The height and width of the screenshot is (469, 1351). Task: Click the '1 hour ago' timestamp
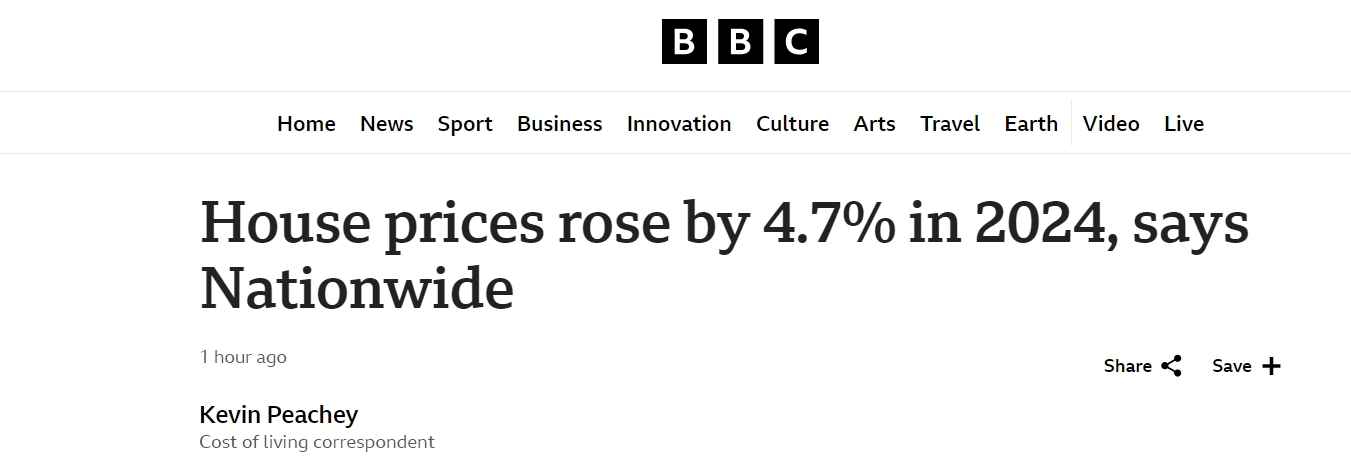tap(243, 357)
